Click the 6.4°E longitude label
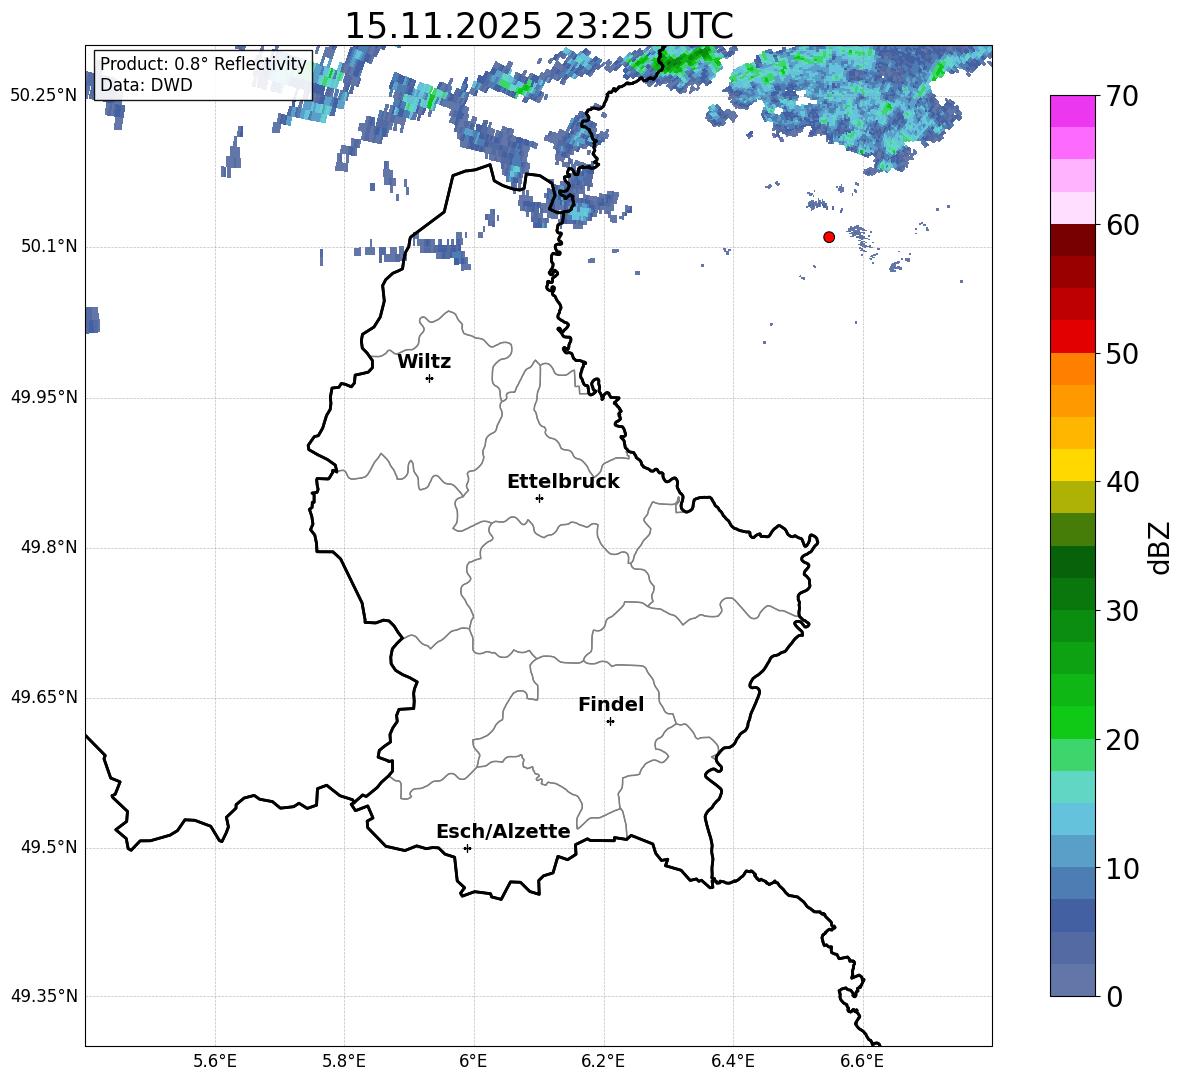Image resolution: width=1184 pixels, height=1081 pixels. 732,1061
